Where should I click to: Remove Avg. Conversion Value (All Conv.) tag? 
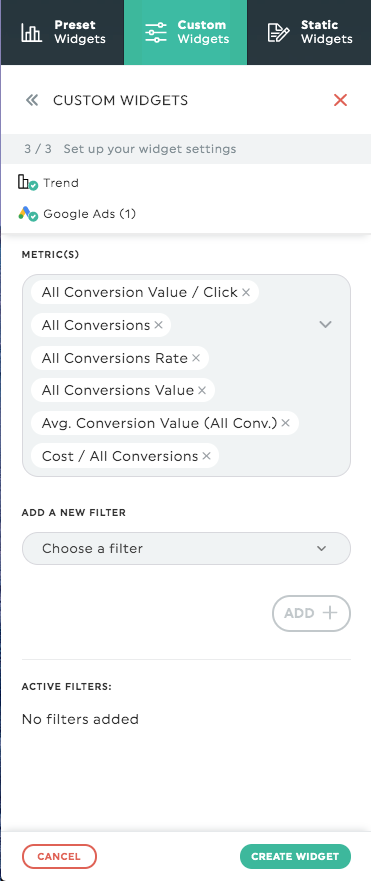pyautogui.click(x=286, y=423)
